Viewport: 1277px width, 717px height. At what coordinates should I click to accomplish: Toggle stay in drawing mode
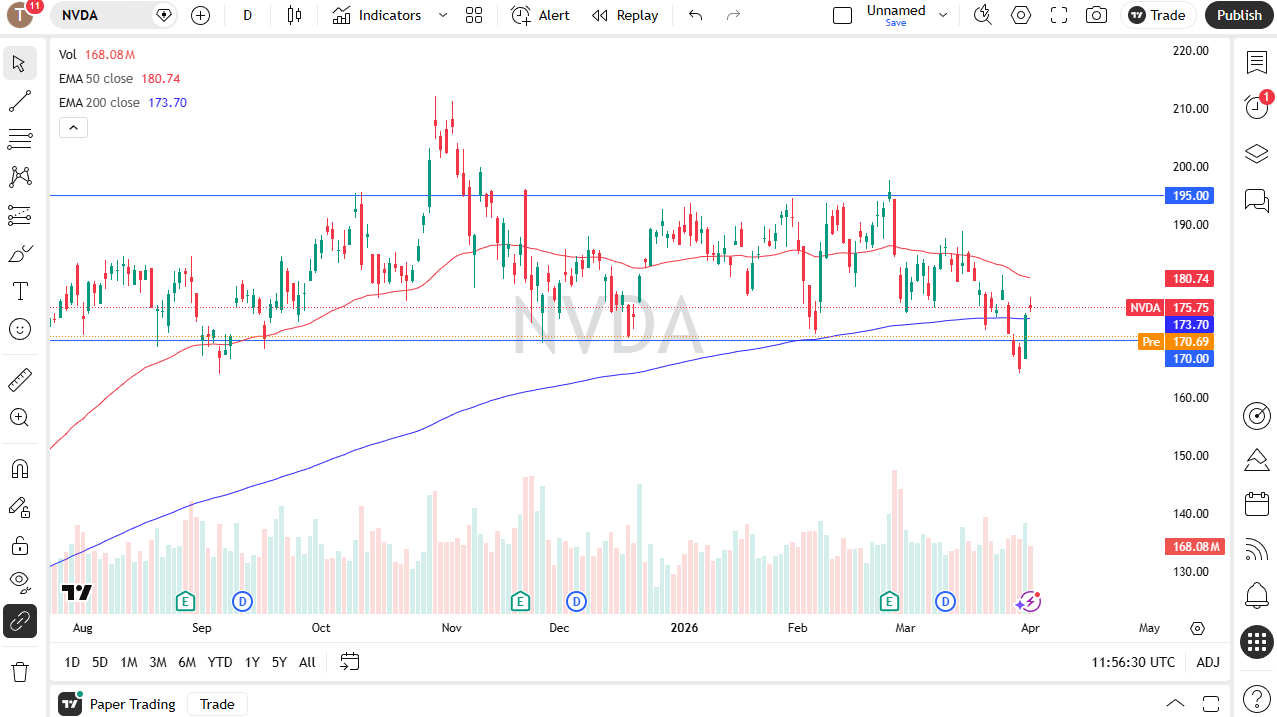(20, 507)
